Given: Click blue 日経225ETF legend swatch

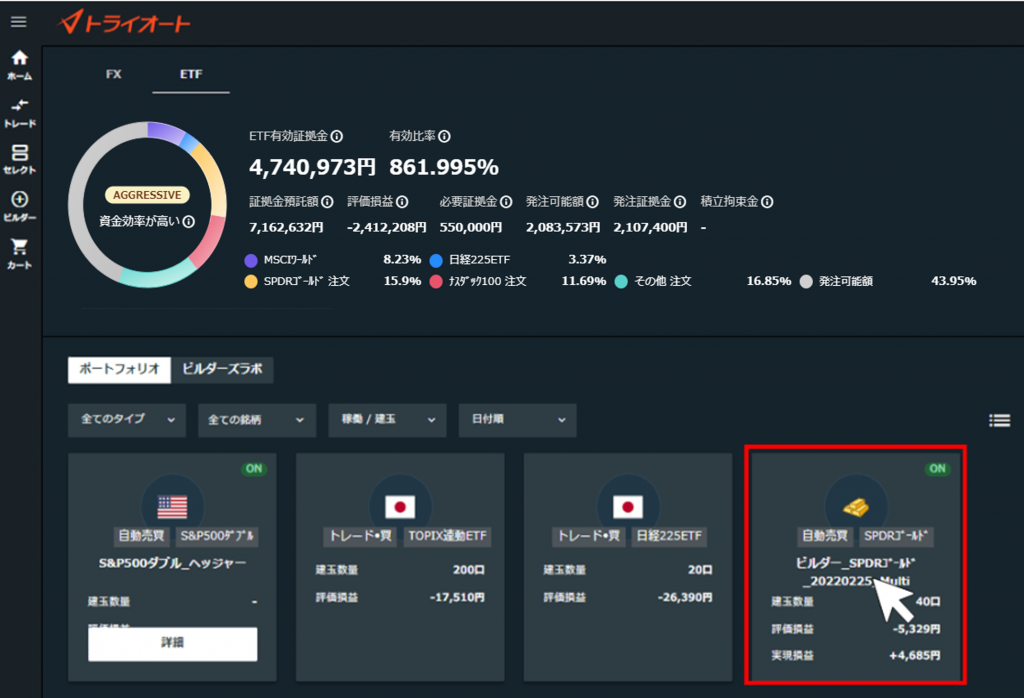Looking at the screenshot, I should [x=436, y=261].
